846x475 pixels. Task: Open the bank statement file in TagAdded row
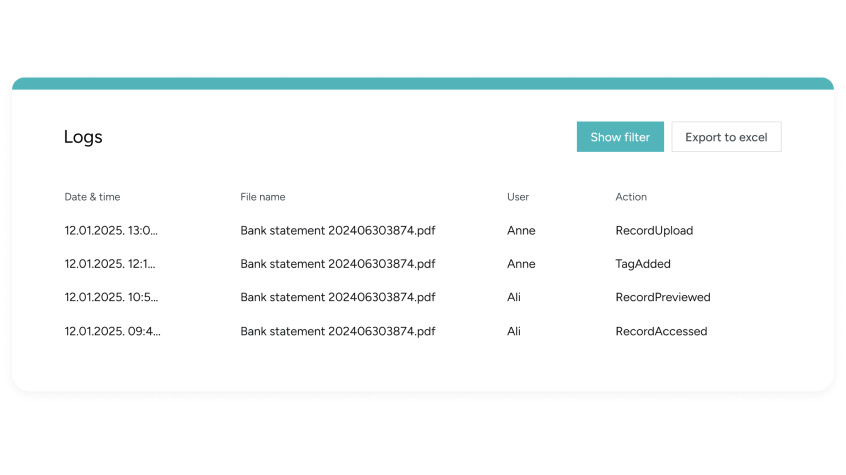(x=337, y=264)
